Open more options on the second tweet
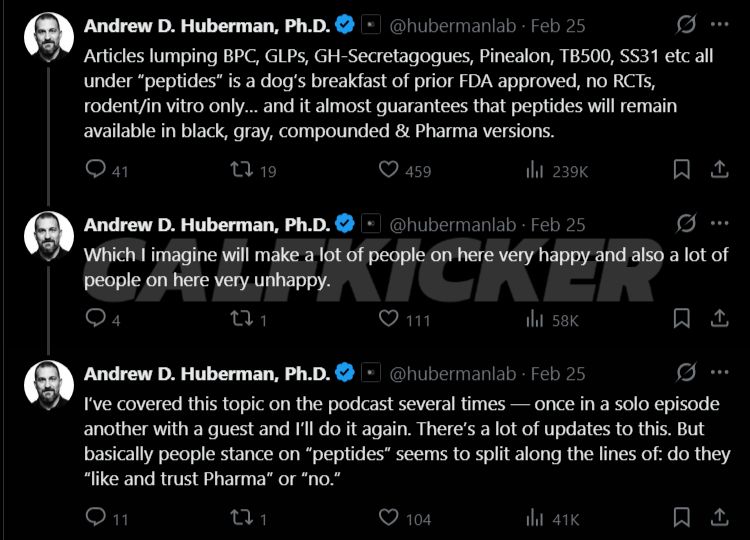Image resolution: width=750 pixels, height=540 pixels. pos(719,224)
